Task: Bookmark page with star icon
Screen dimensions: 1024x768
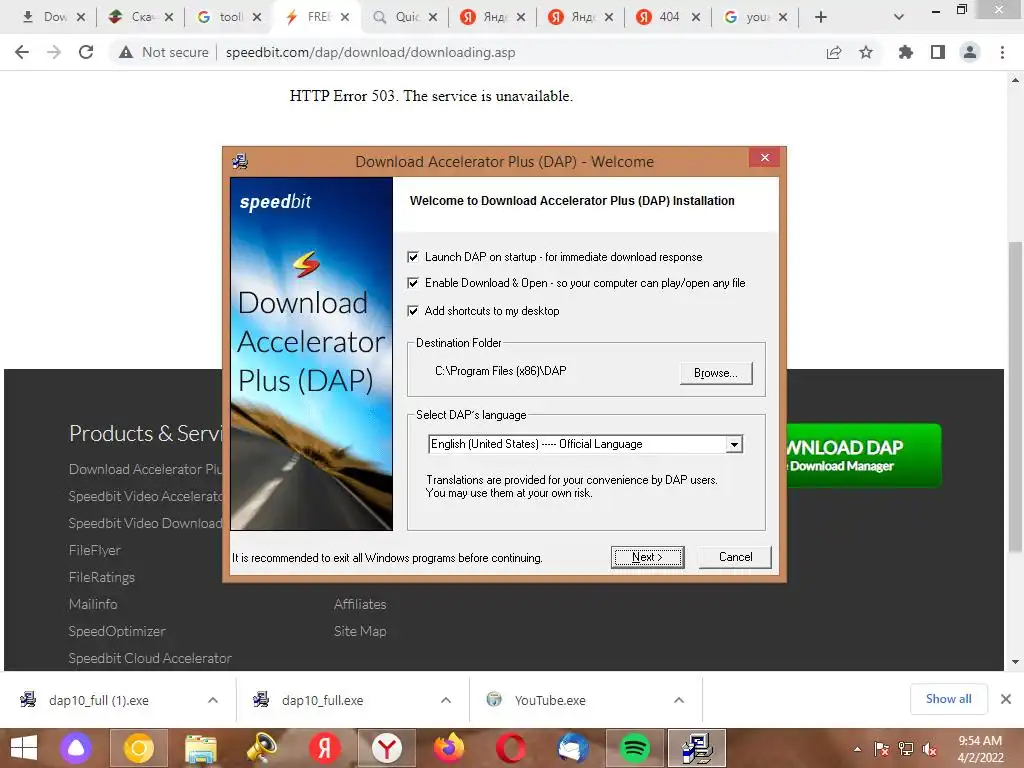Action: 866,52
